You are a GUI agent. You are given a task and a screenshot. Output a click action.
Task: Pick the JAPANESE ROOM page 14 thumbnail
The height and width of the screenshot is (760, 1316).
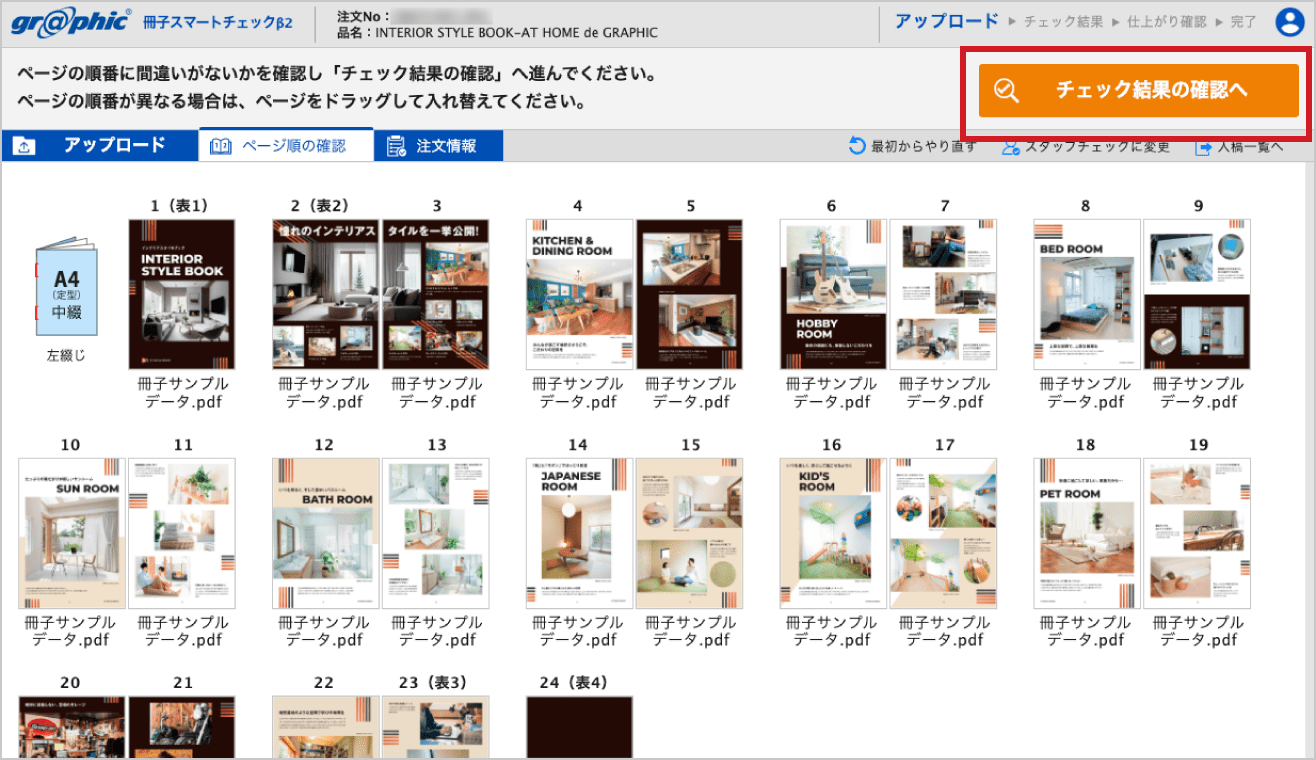pos(579,533)
